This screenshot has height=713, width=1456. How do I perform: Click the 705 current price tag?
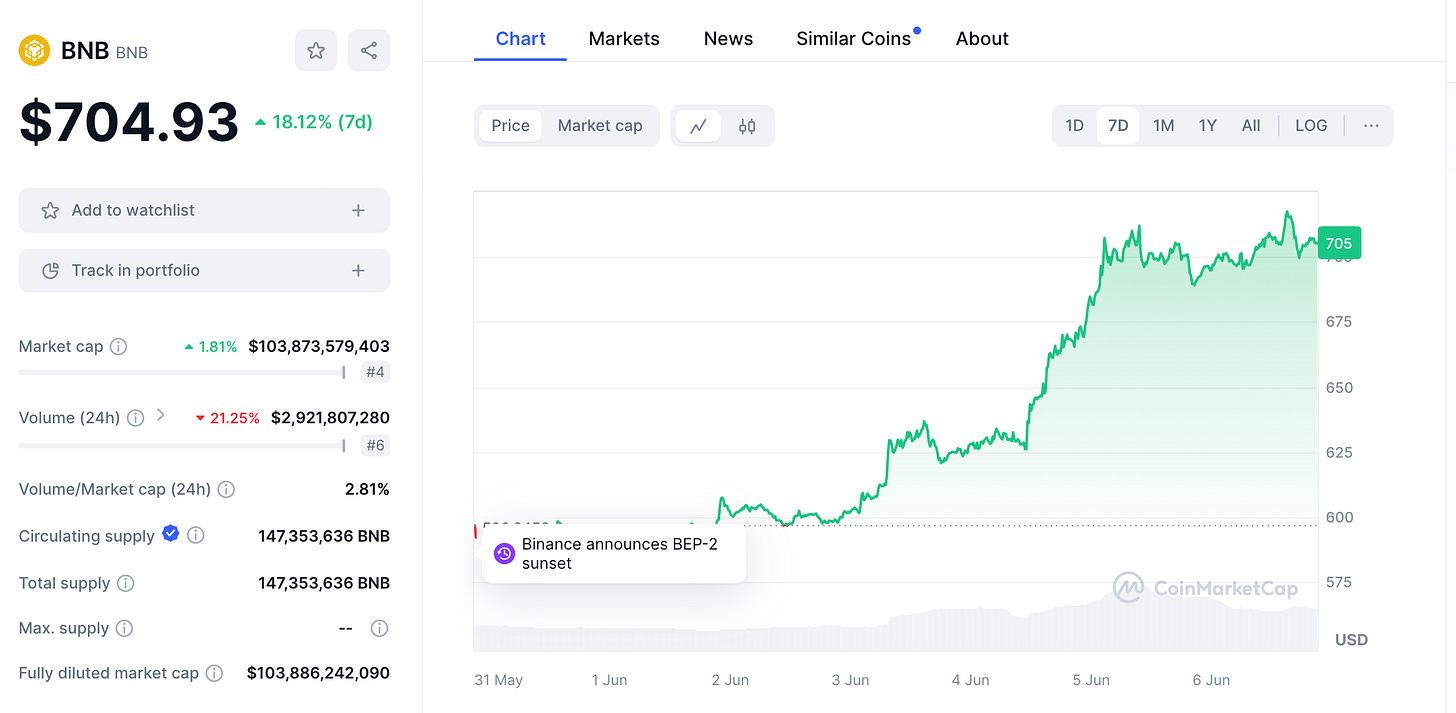coord(1339,243)
